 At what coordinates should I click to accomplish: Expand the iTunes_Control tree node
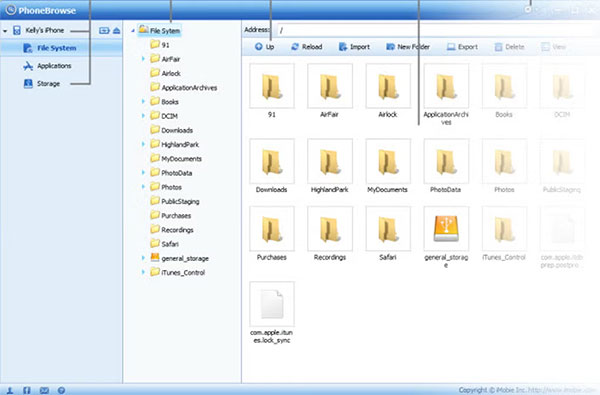click(143, 272)
